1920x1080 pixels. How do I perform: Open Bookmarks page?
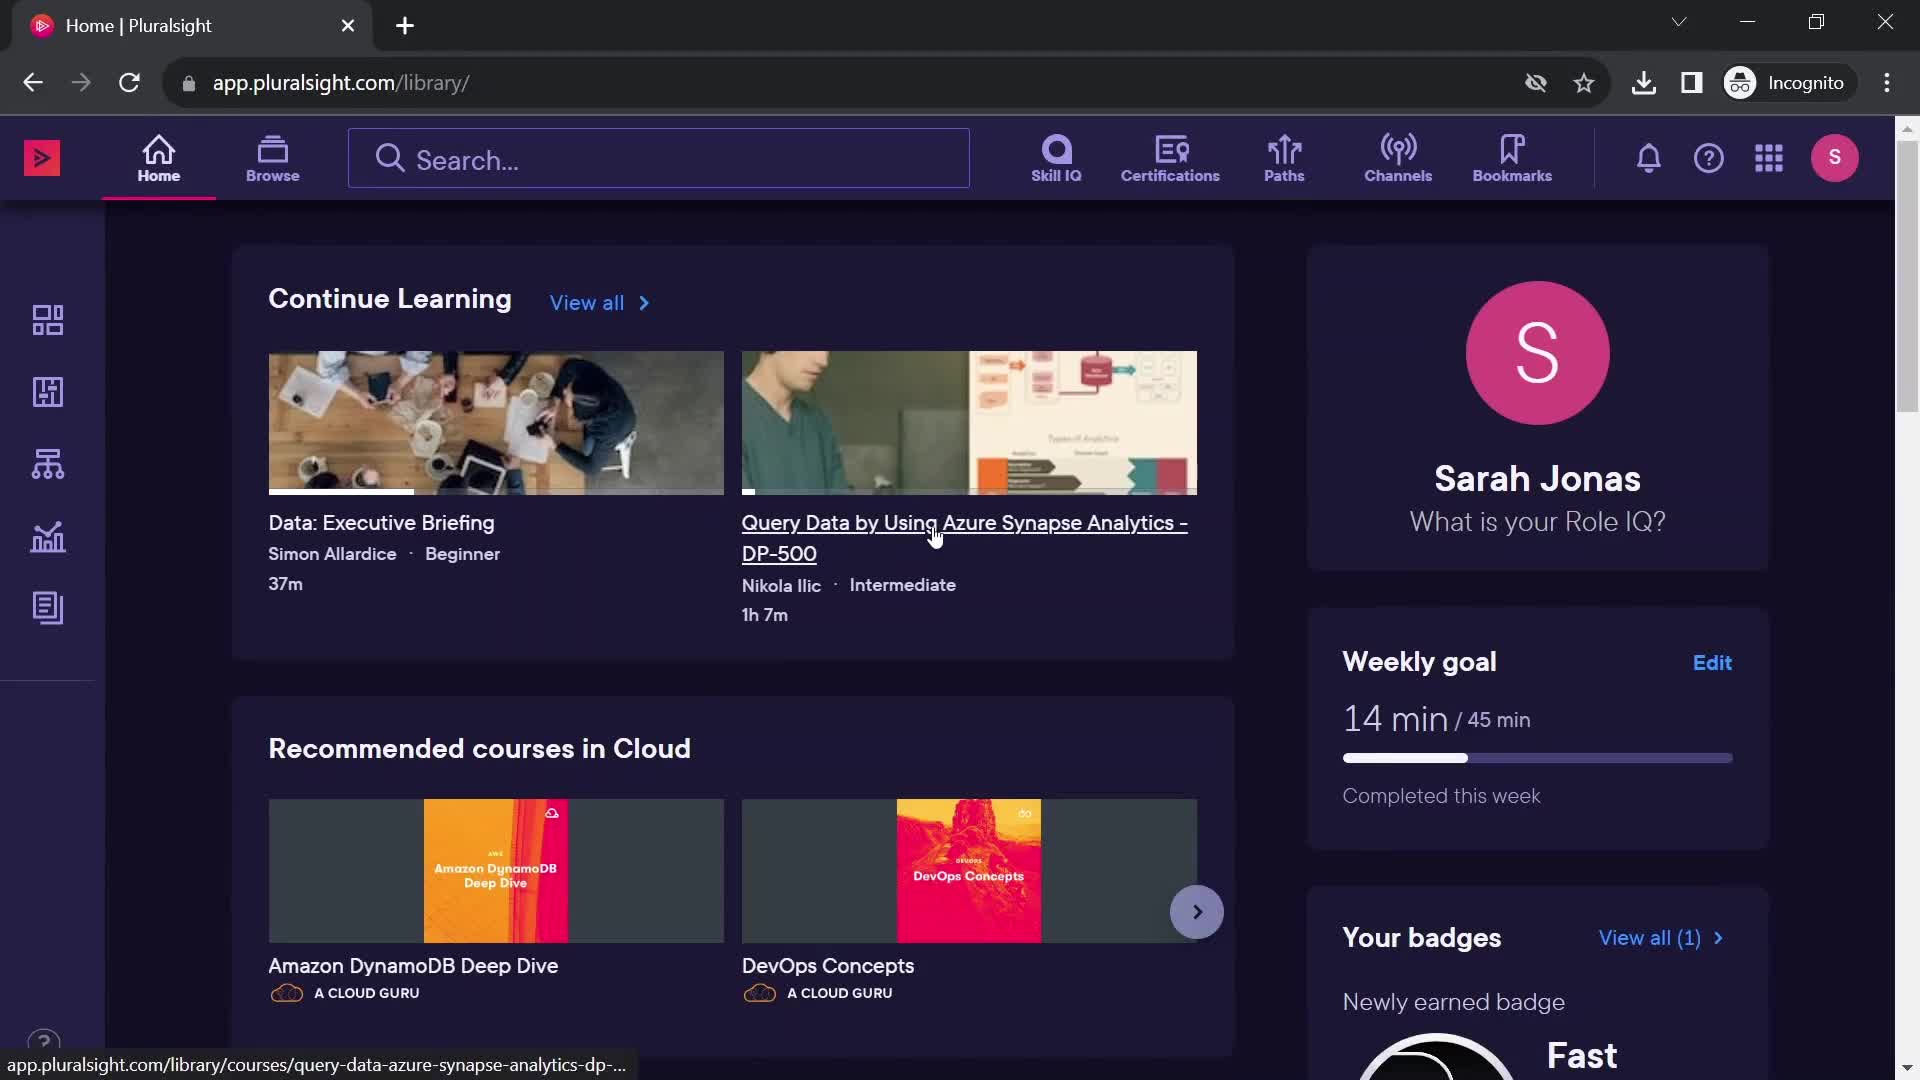point(1512,158)
